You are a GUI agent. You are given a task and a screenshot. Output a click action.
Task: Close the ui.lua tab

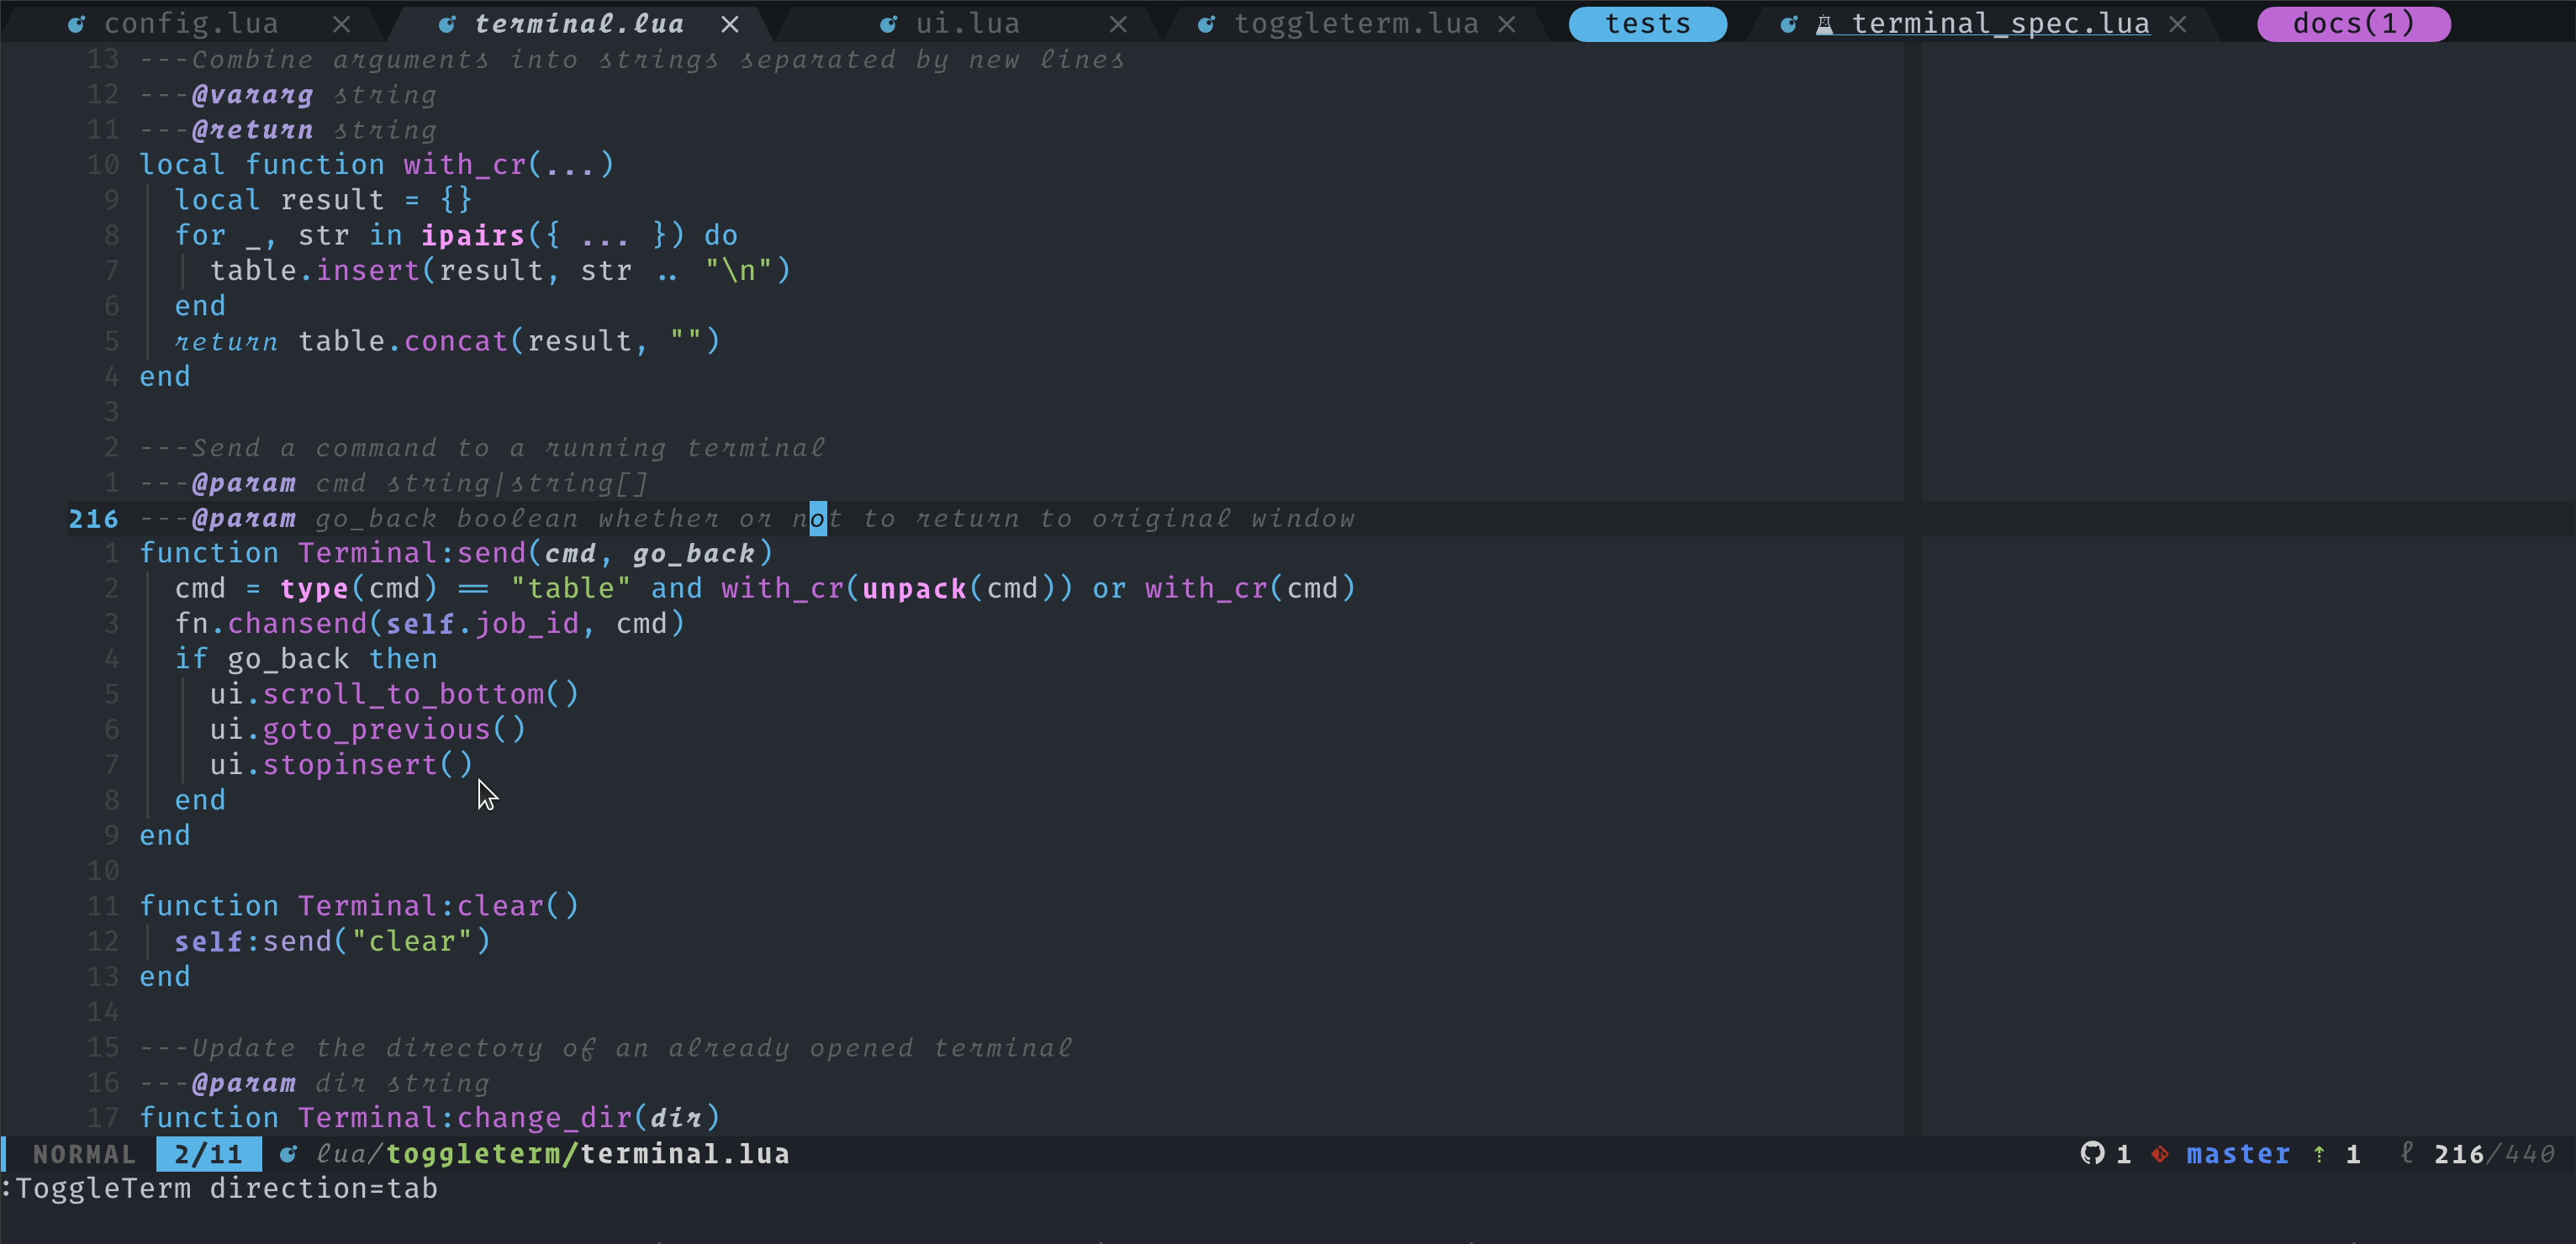coord(1119,24)
